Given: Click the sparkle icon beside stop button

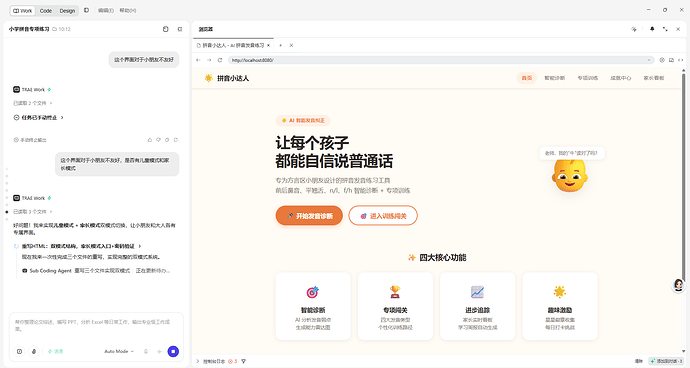Looking at the screenshot, I should (x=159, y=351).
